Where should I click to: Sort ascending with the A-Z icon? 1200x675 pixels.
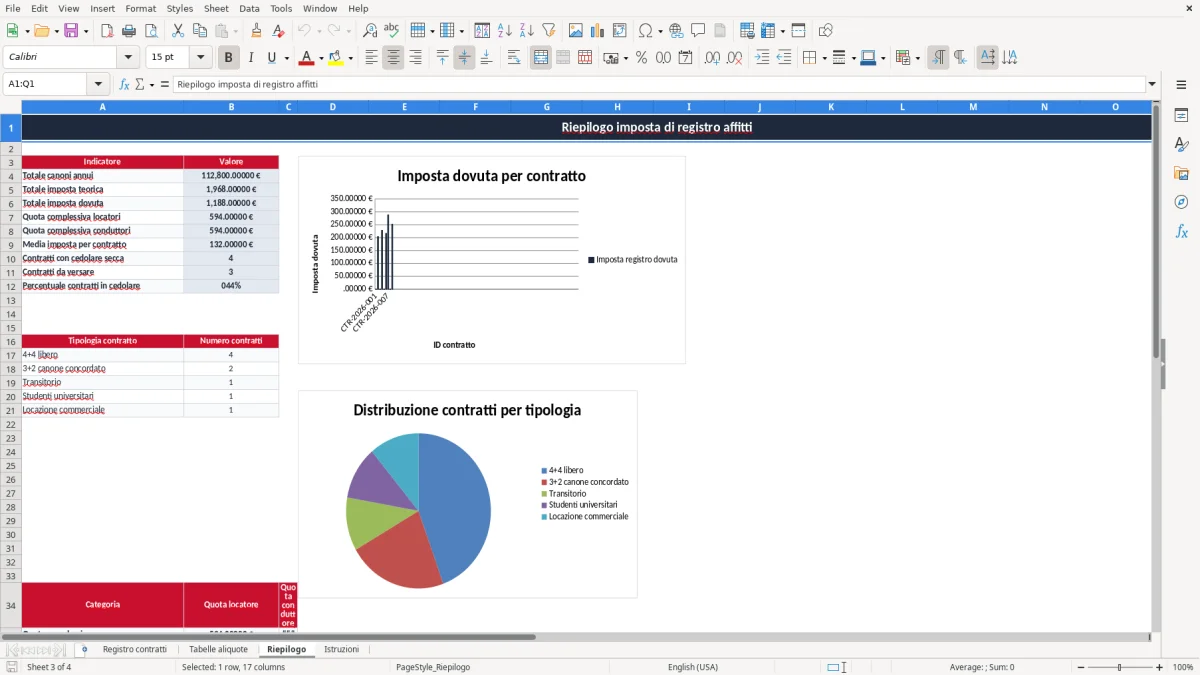(x=505, y=31)
